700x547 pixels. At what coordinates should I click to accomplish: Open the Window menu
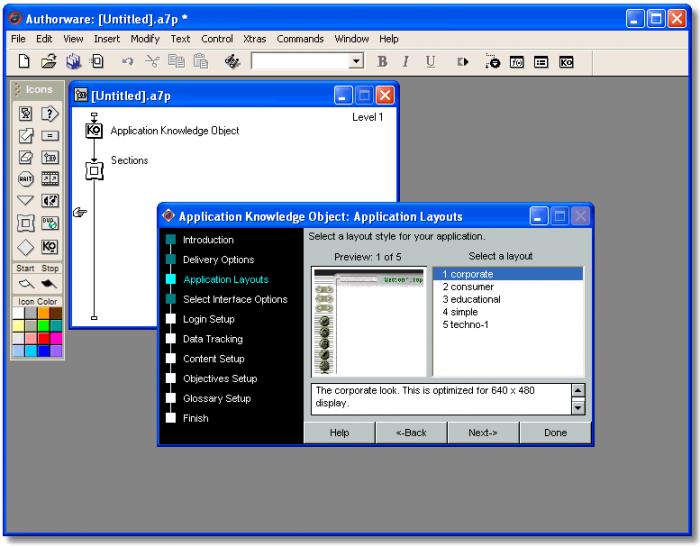[352, 39]
